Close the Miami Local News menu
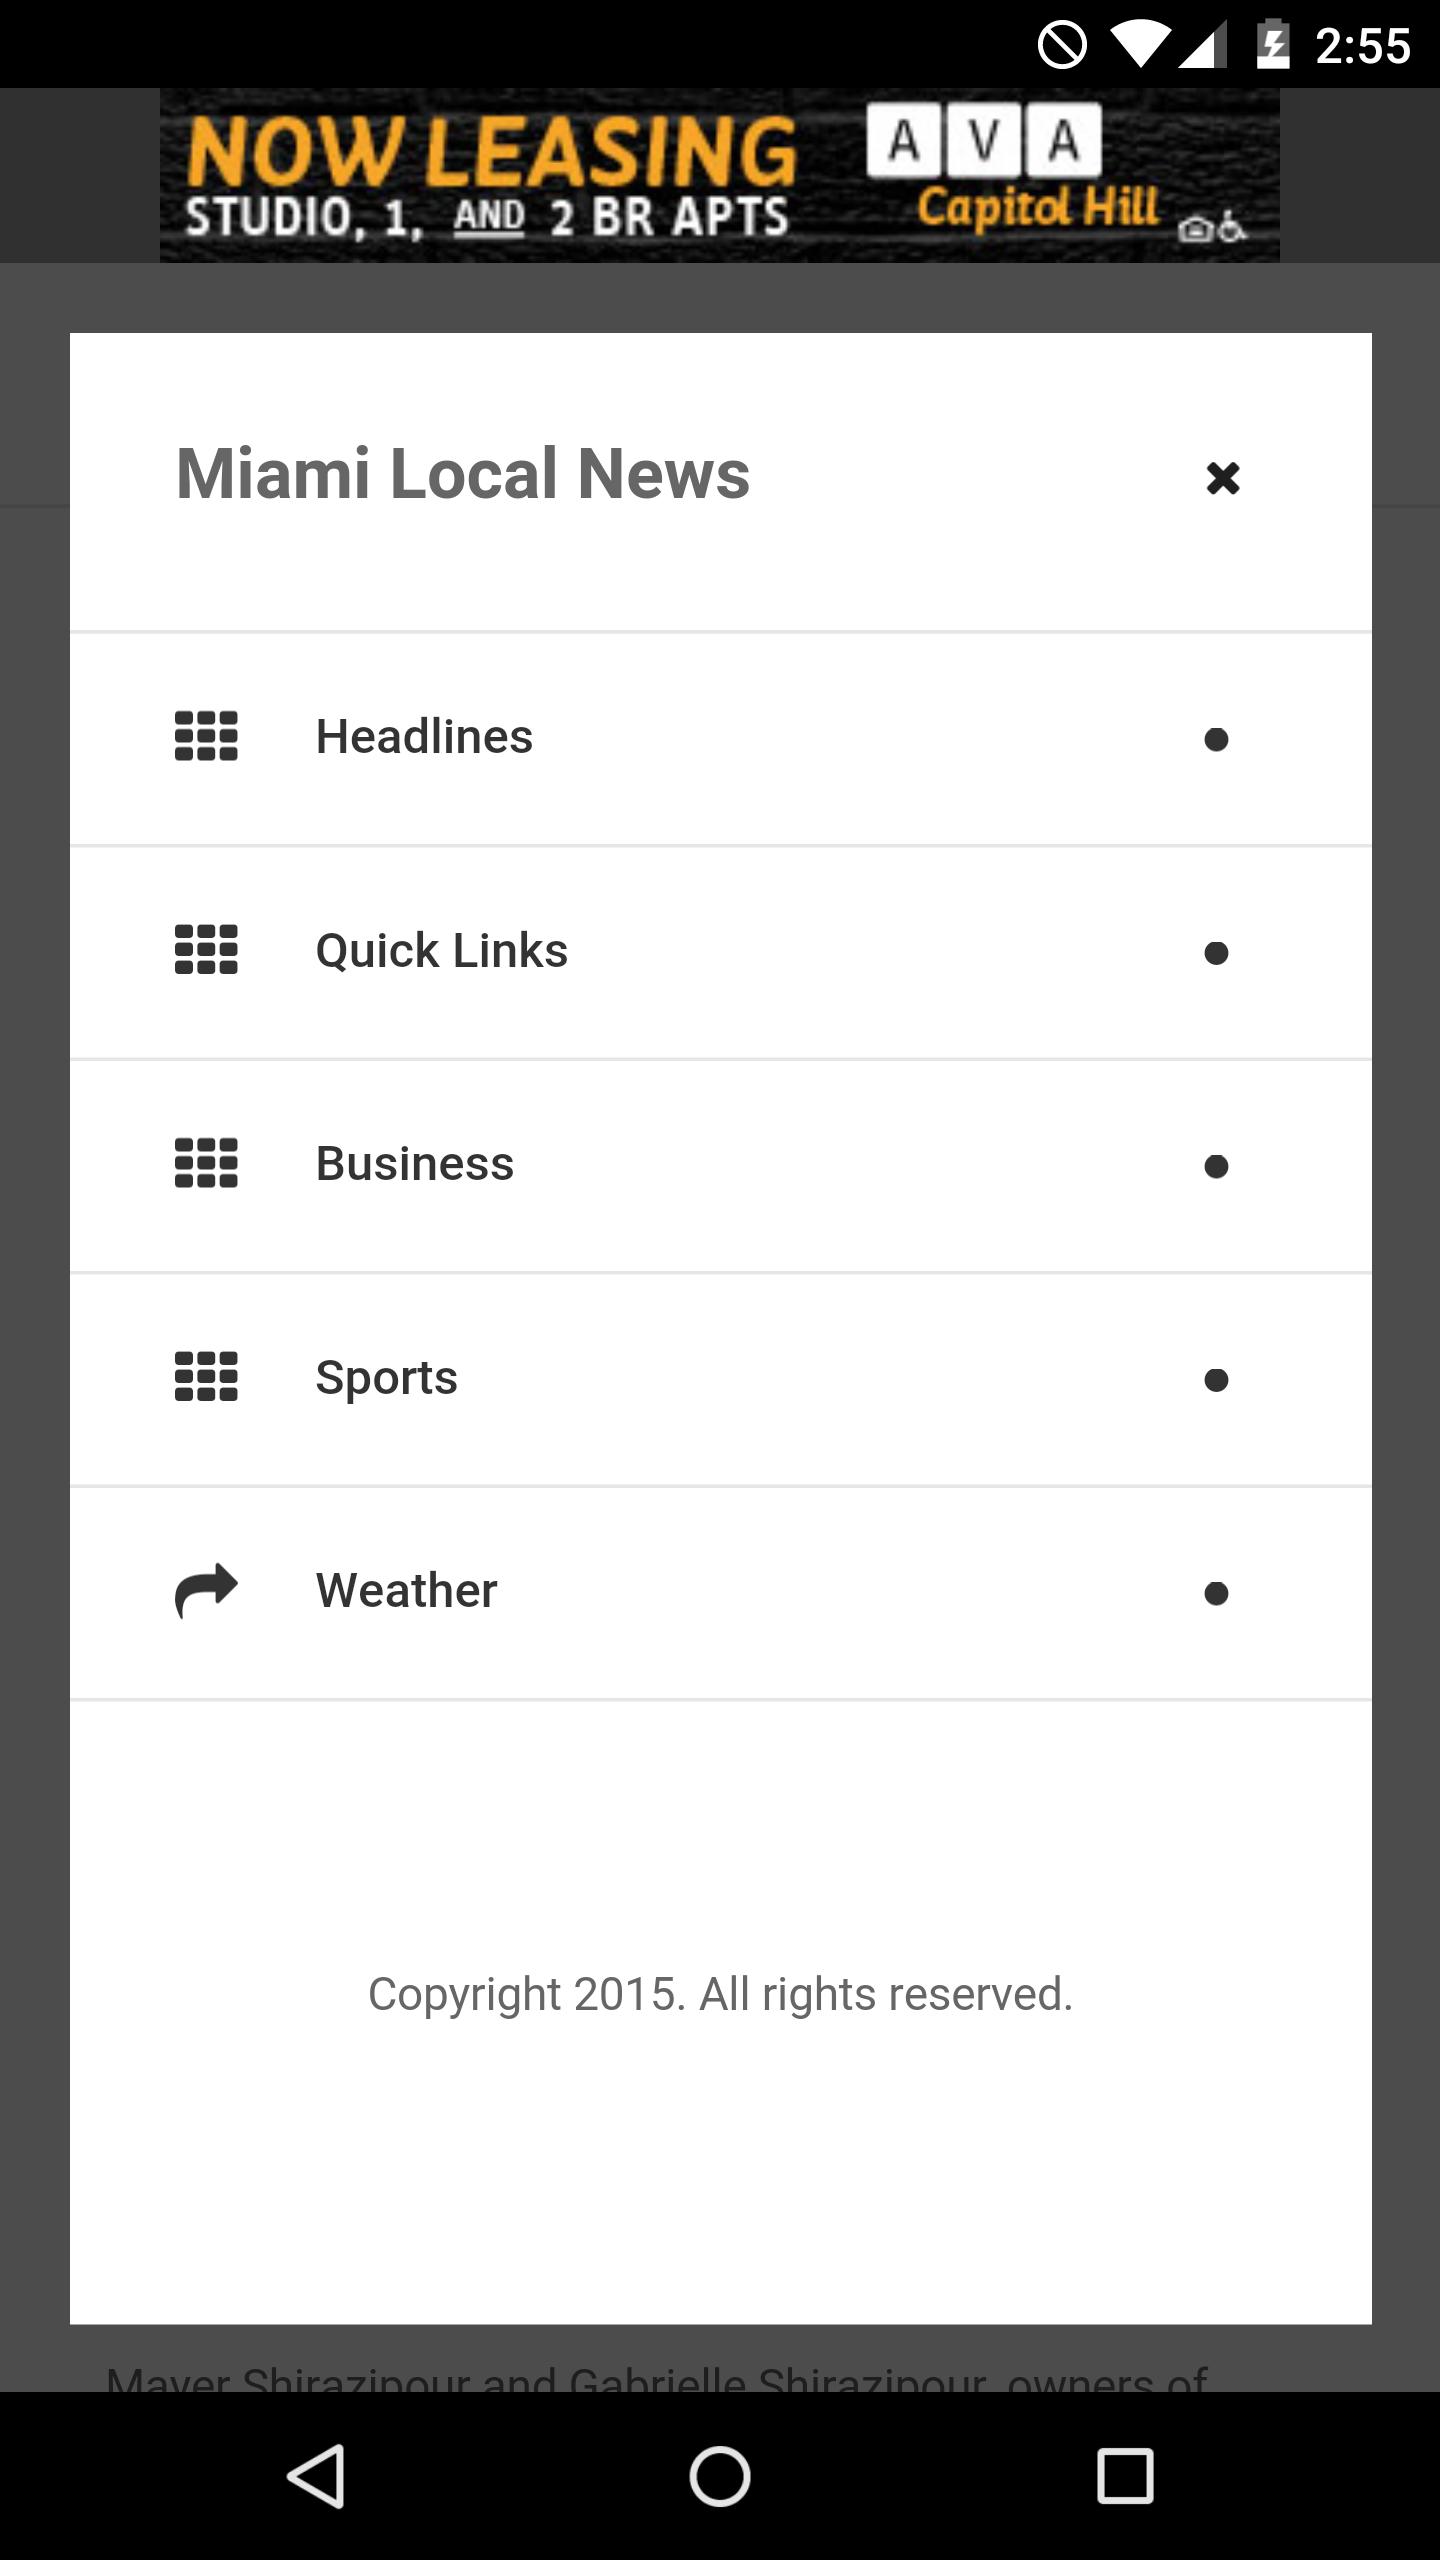Image resolution: width=1440 pixels, height=2560 pixels. click(1222, 478)
